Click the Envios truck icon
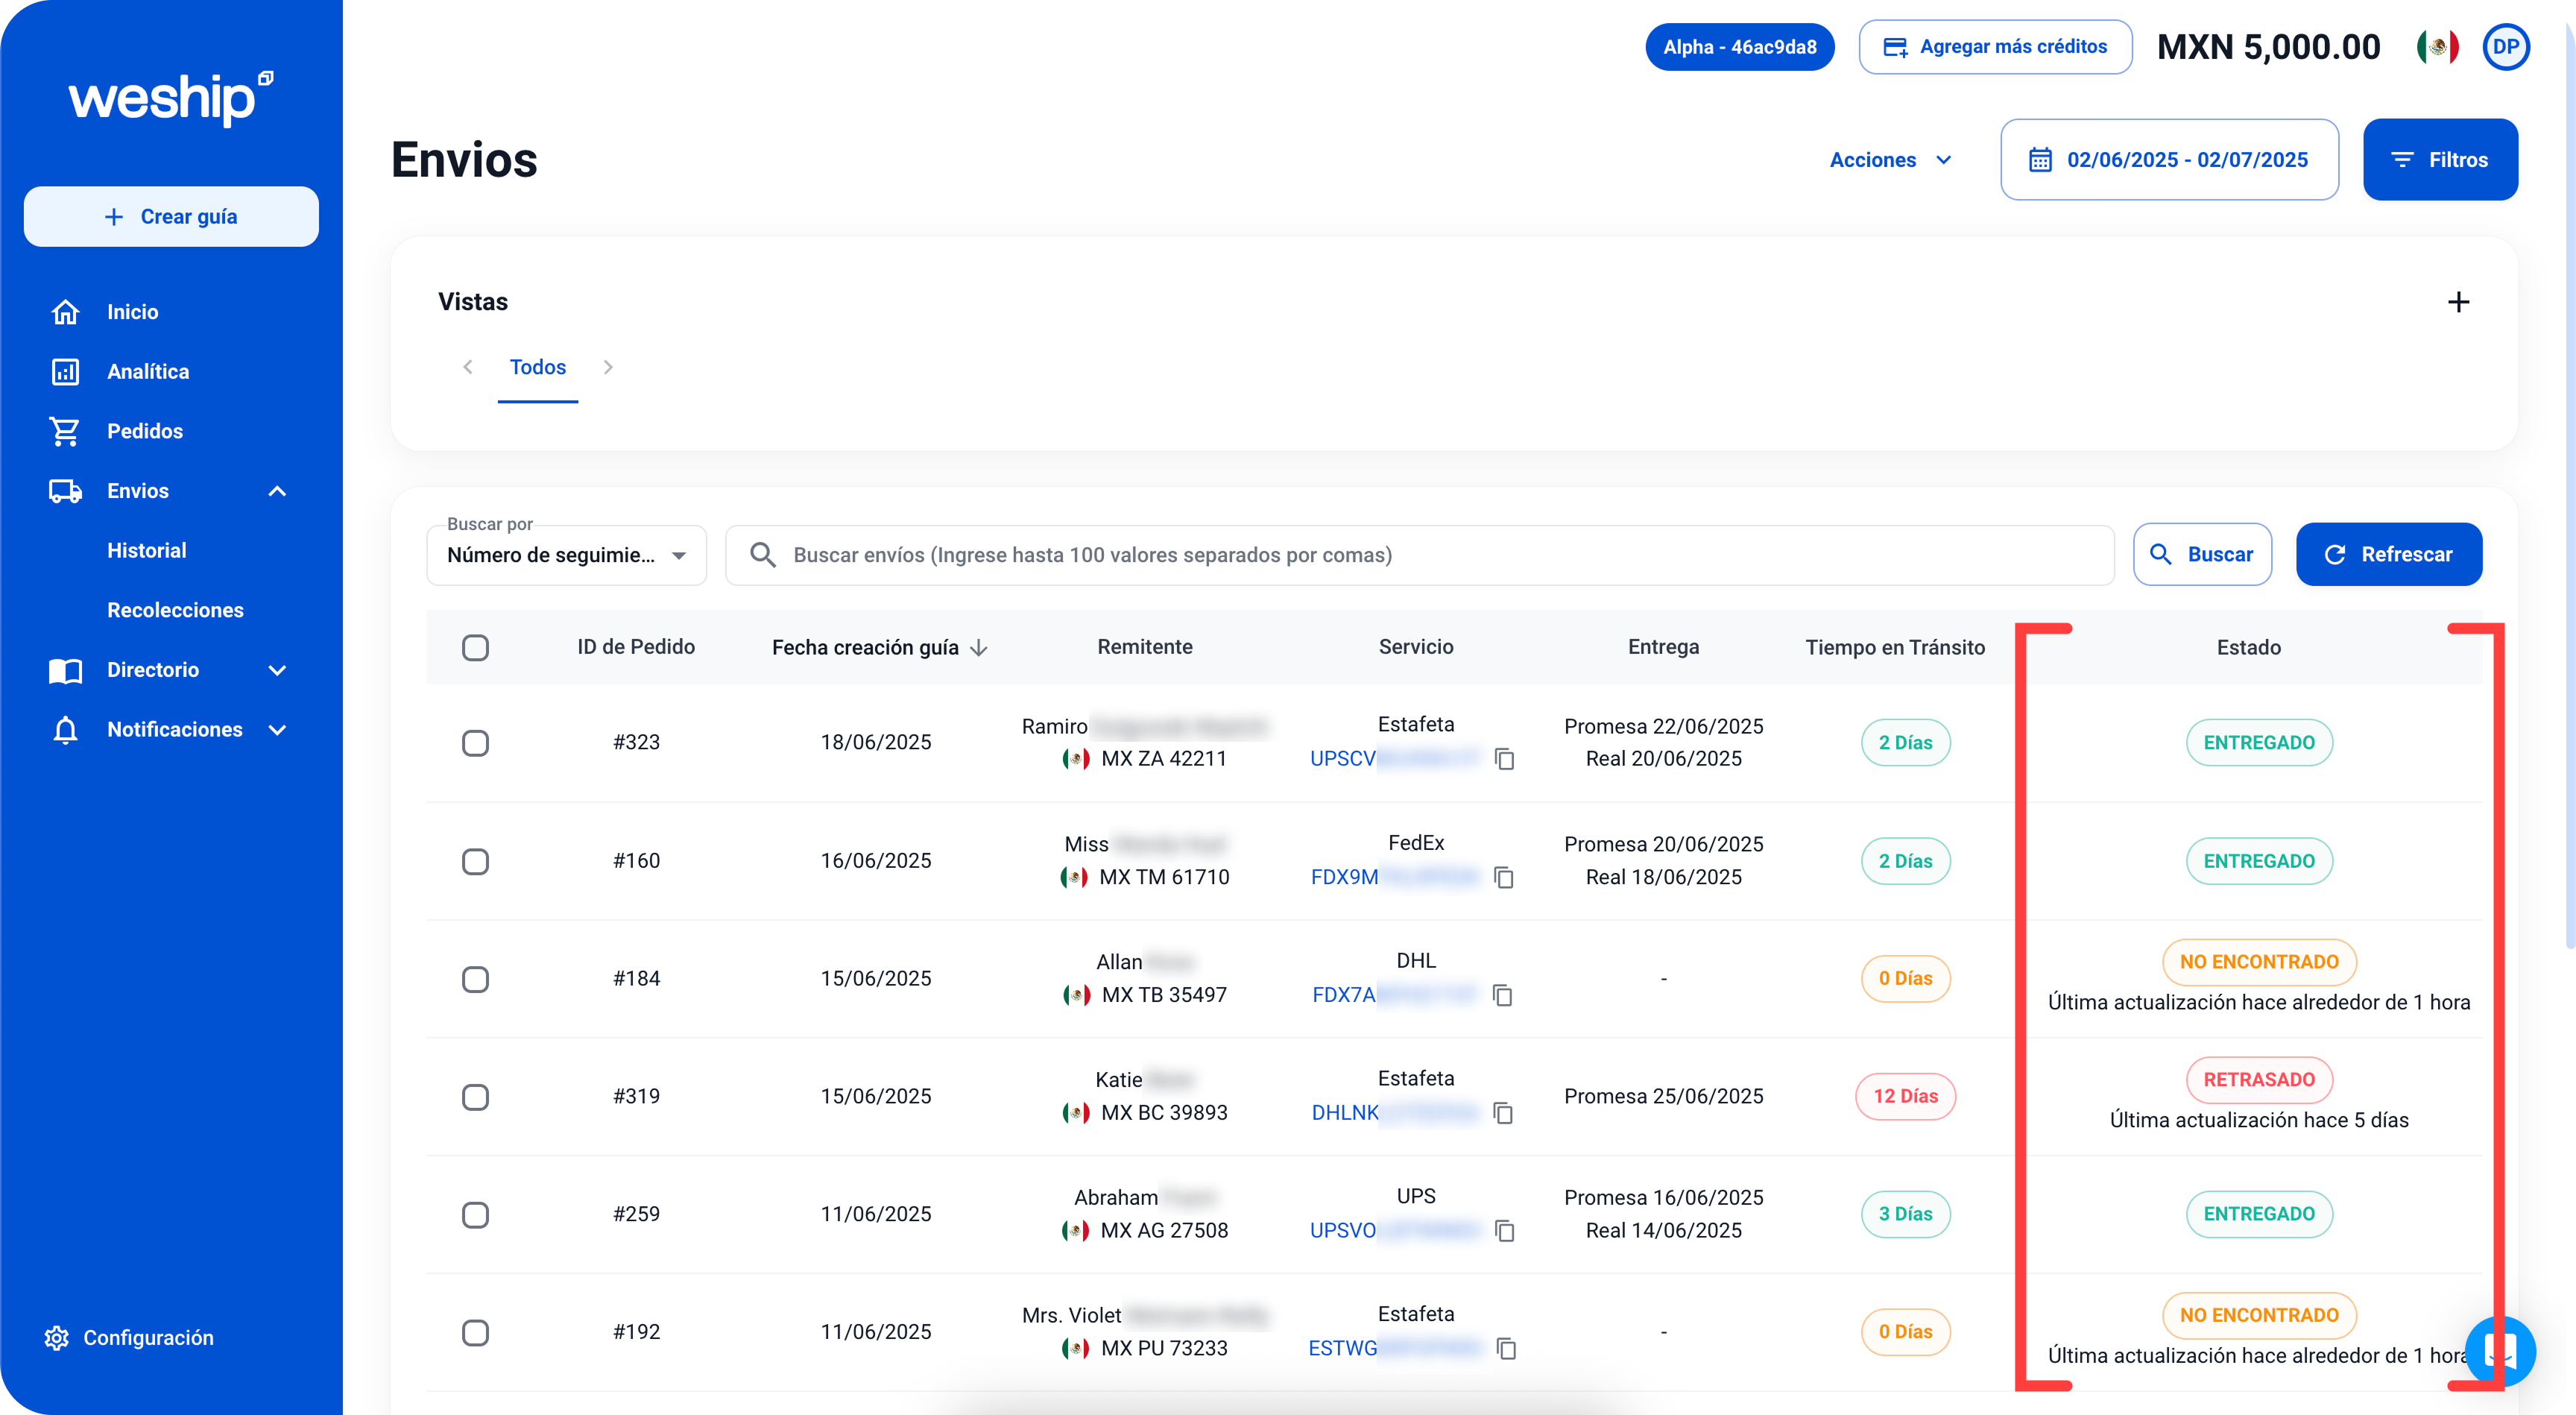 pos(65,491)
